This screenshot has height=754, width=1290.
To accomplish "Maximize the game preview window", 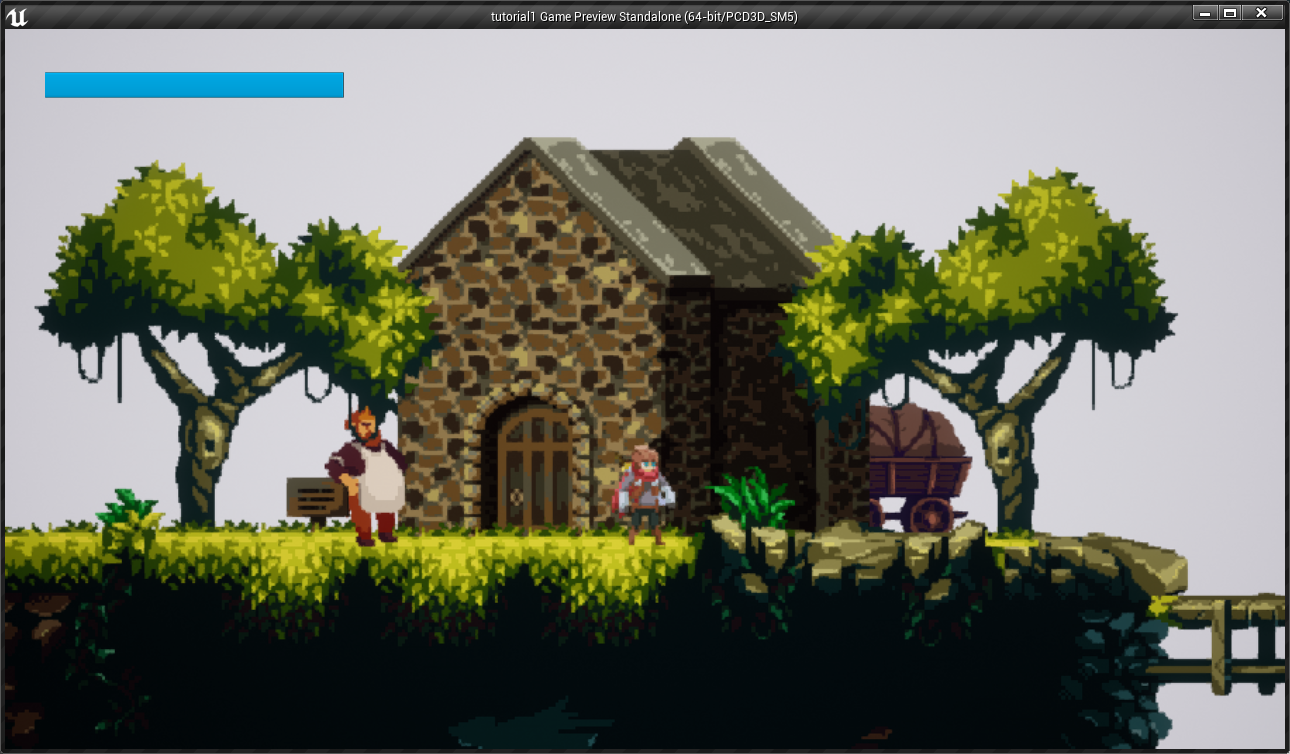I will [1230, 12].
